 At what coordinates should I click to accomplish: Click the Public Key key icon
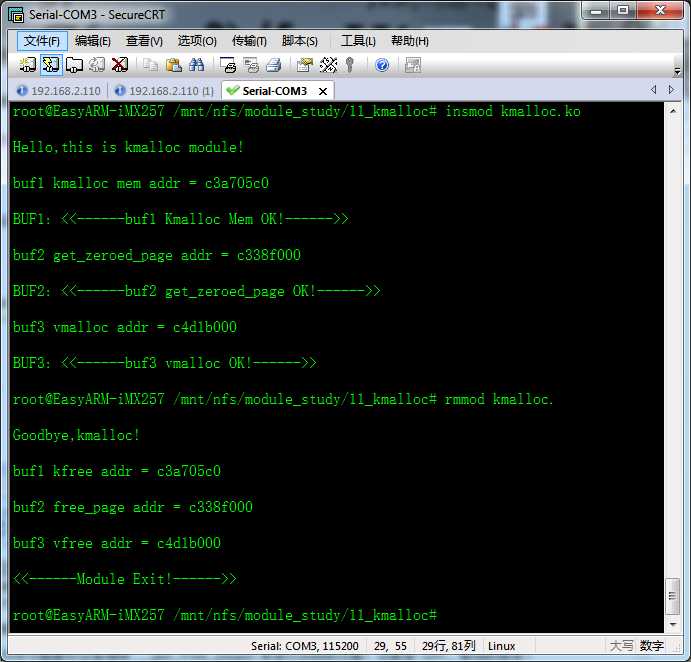[350, 65]
